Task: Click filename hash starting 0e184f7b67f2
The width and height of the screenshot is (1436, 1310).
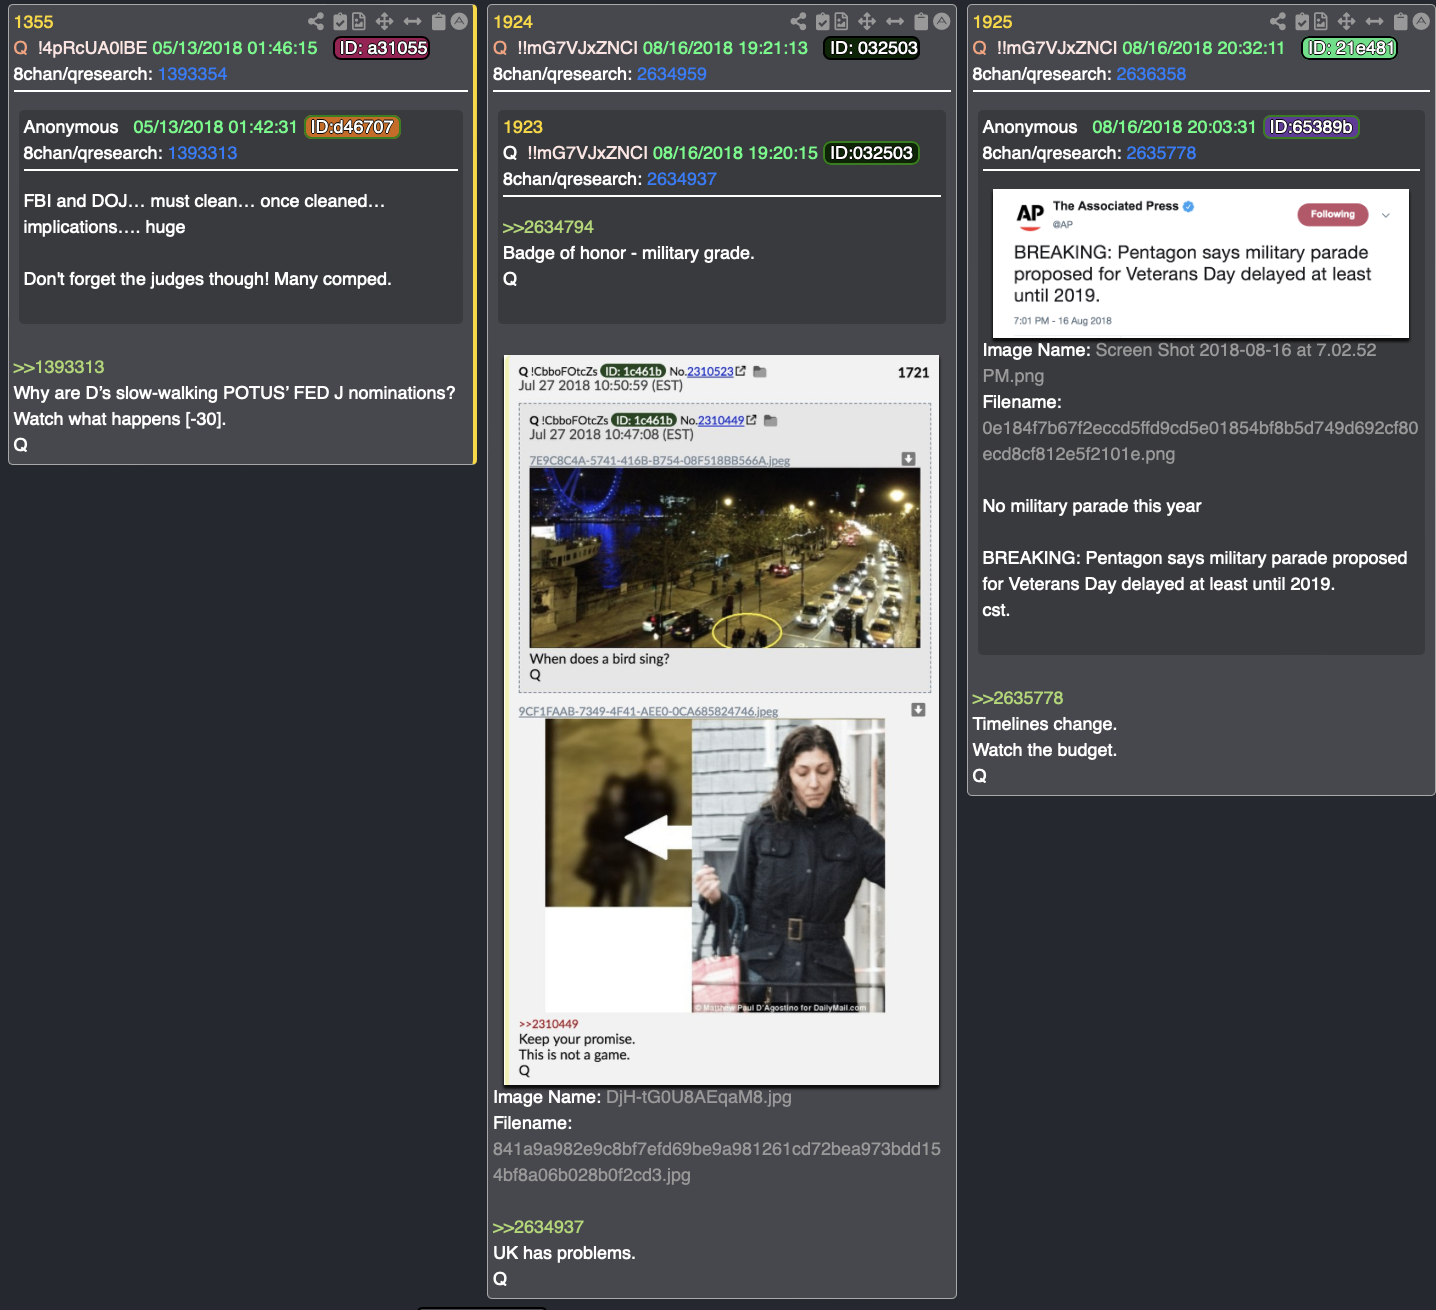Action: coord(1200,441)
